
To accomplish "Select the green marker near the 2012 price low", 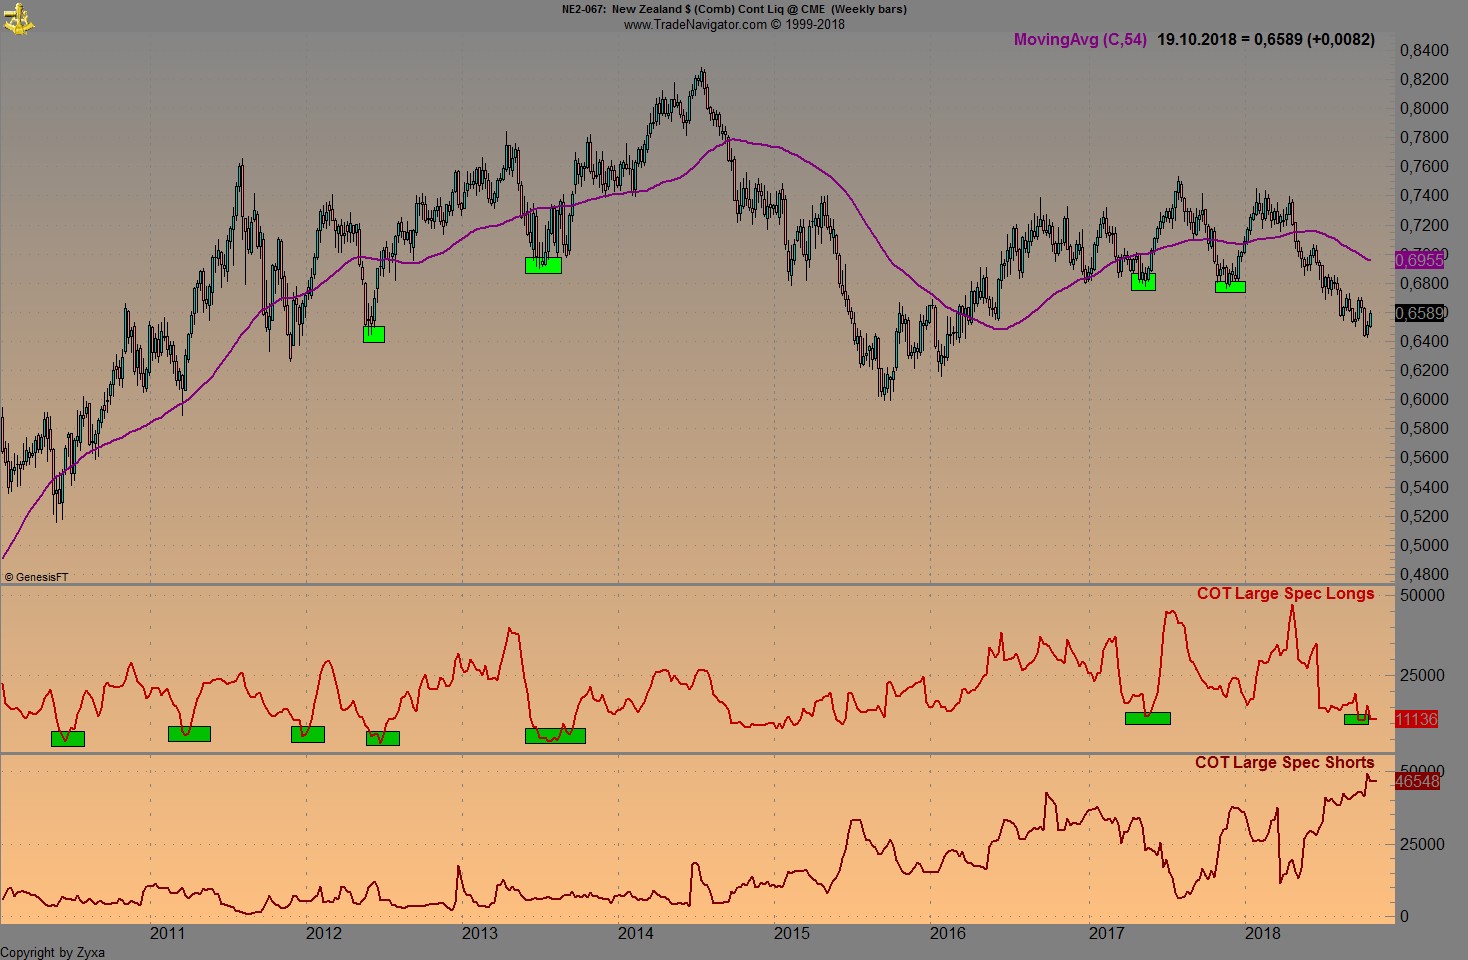I will [x=372, y=334].
